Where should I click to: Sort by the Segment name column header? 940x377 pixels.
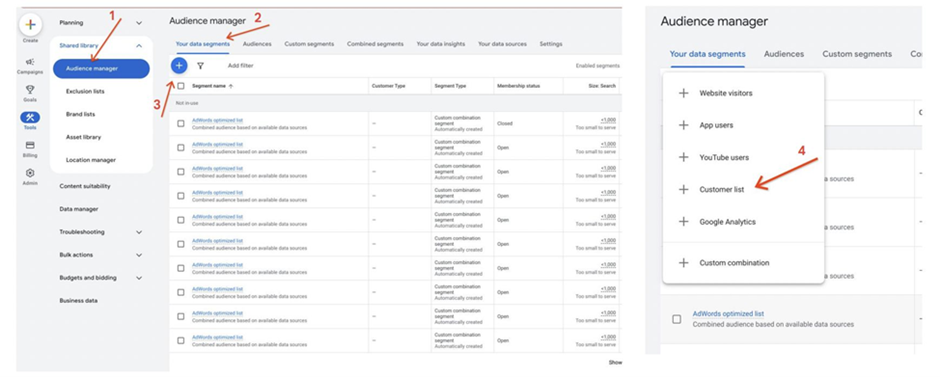point(209,86)
